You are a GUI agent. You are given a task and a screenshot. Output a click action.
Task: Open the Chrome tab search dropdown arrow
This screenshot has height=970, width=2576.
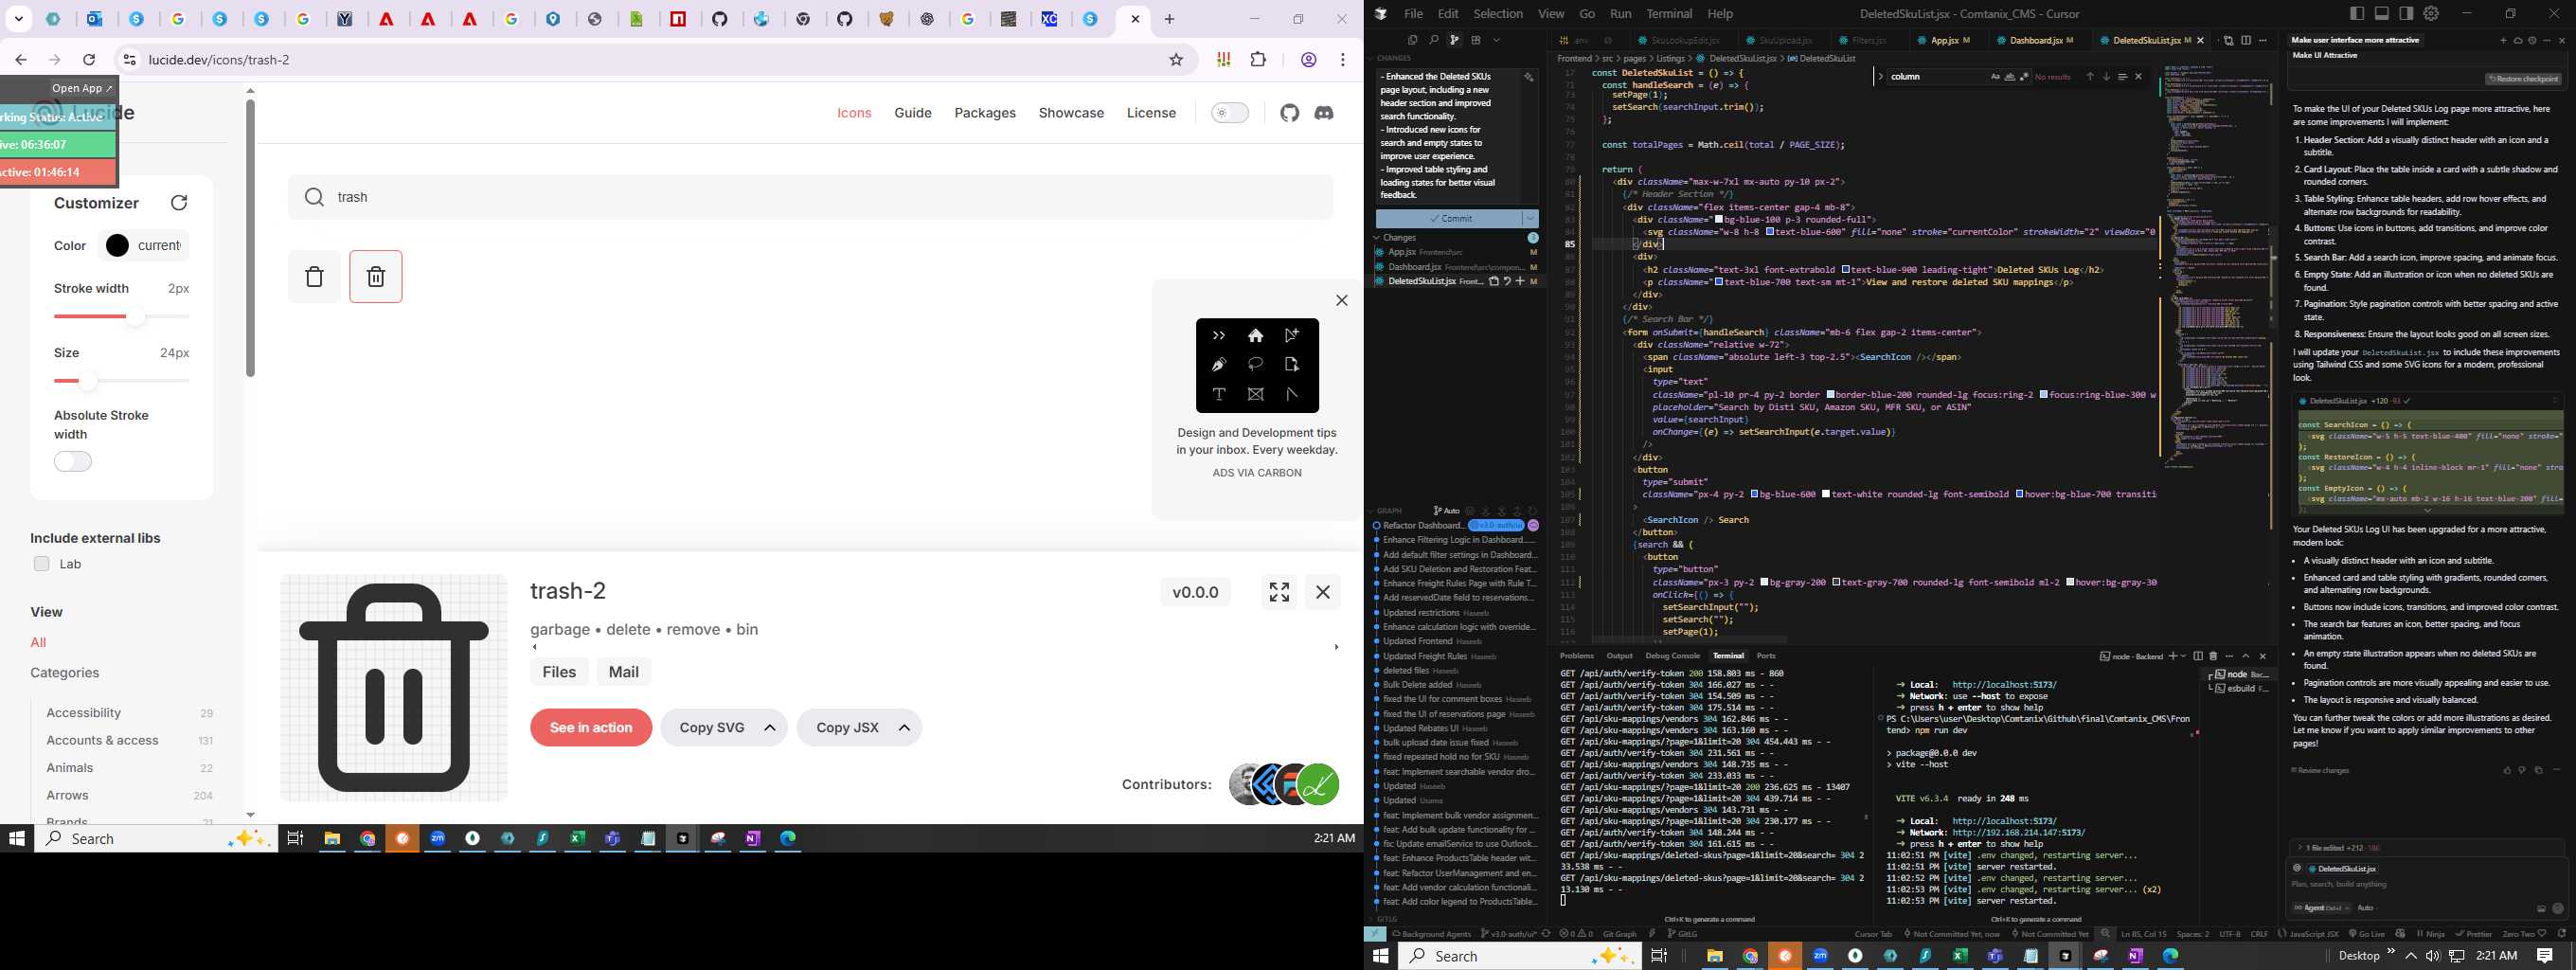[x=18, y=19]
